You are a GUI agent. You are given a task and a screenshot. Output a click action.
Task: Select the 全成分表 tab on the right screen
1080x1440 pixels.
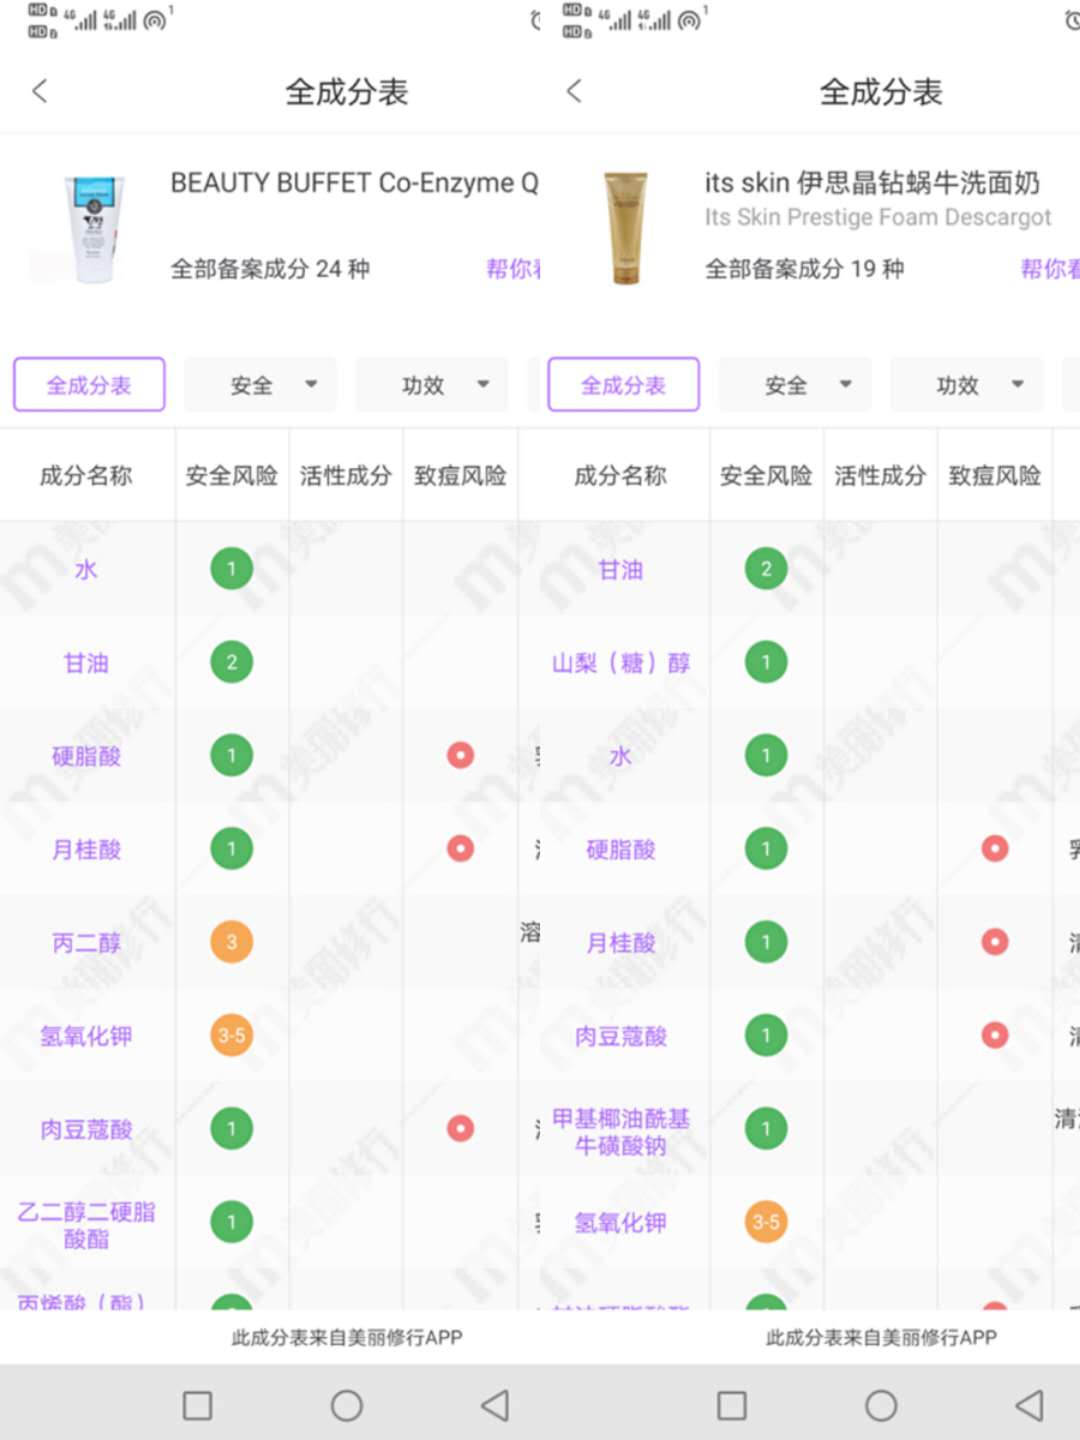click(623, 384)
